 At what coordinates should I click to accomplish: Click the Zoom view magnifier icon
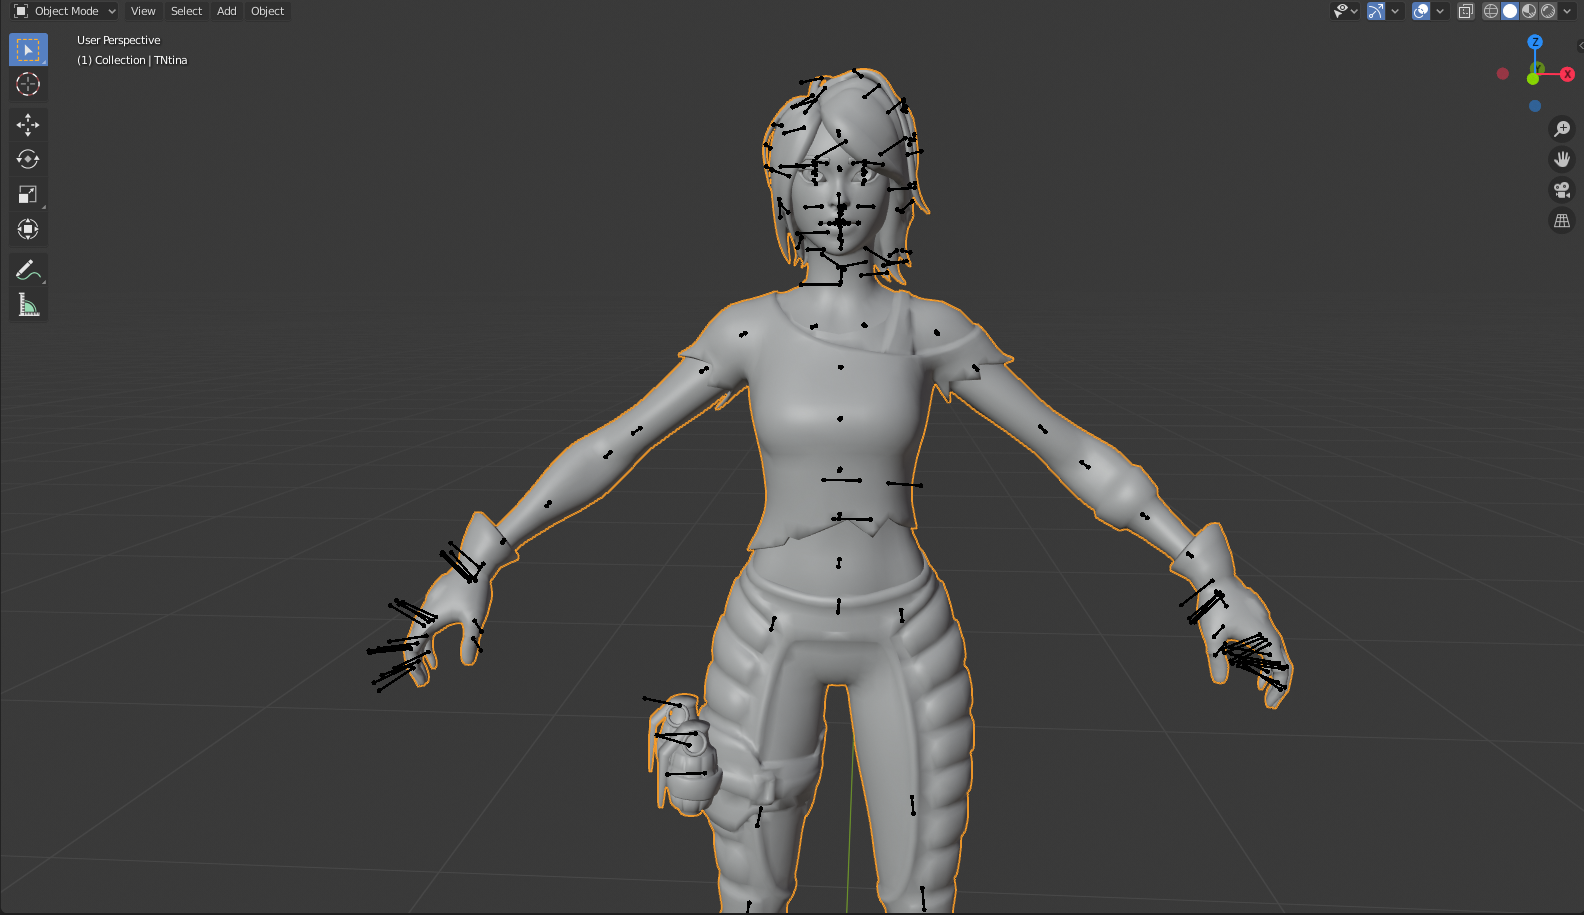tap(1562, 129)
